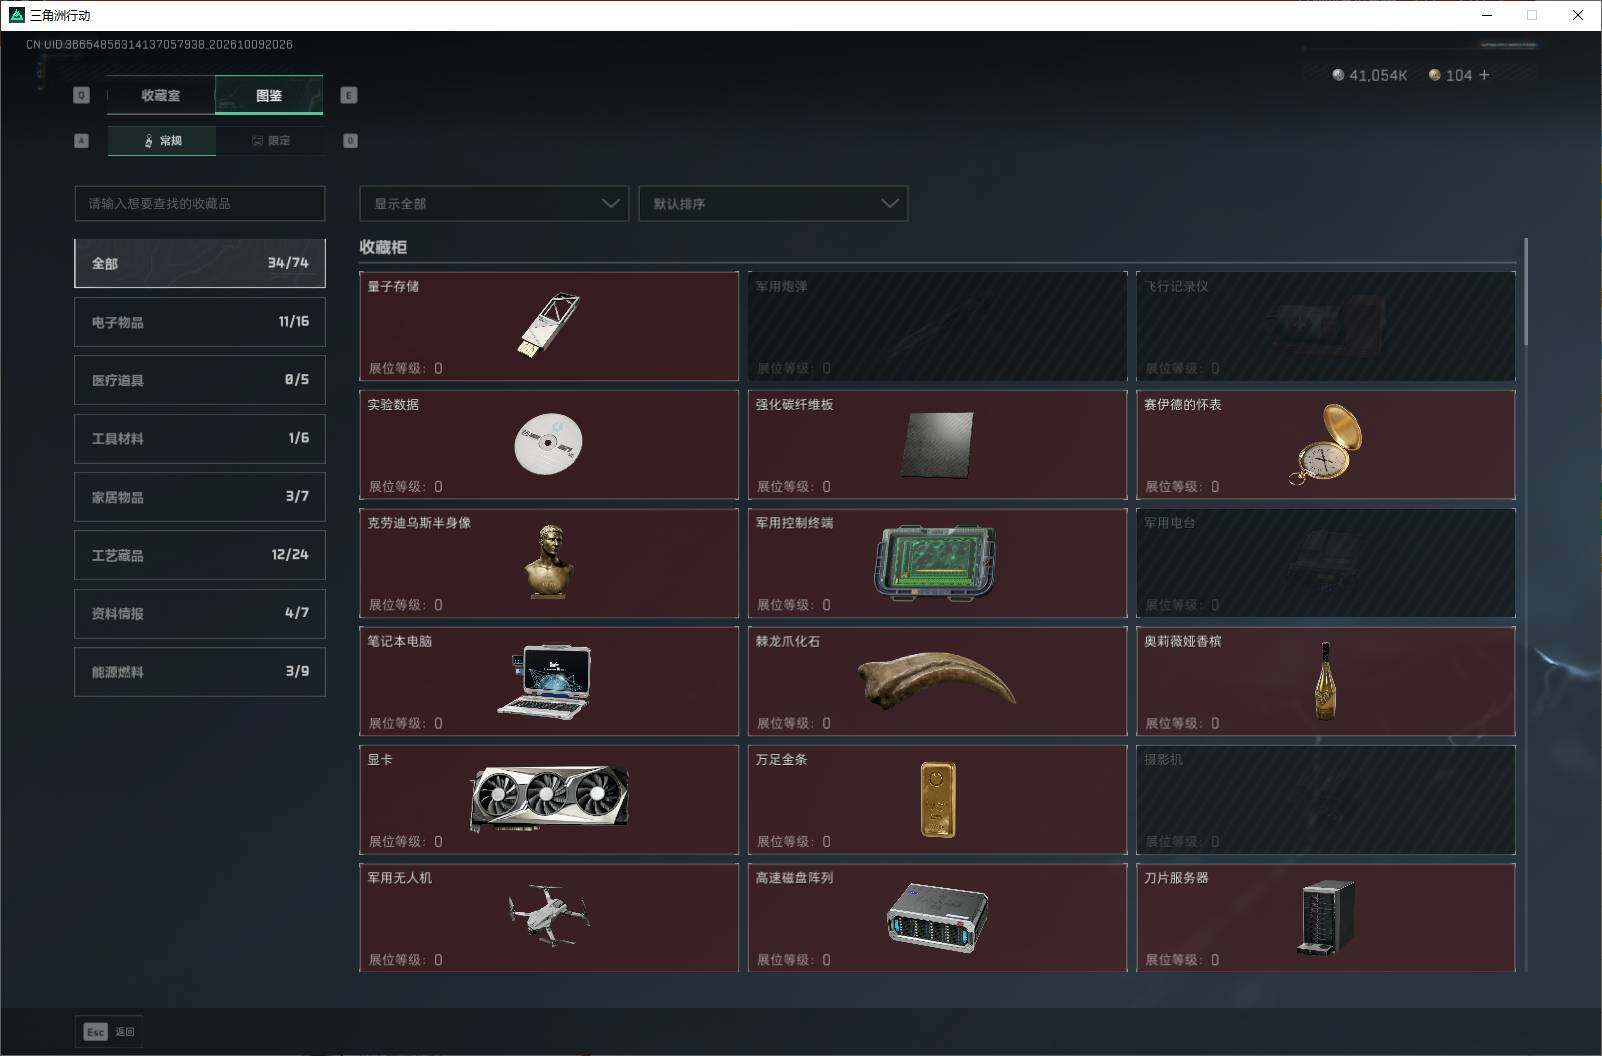Open the 默认排序 sort dropdown
Image resolution: width=1602 pixels, height=1056 pixels.
(773, 203)
